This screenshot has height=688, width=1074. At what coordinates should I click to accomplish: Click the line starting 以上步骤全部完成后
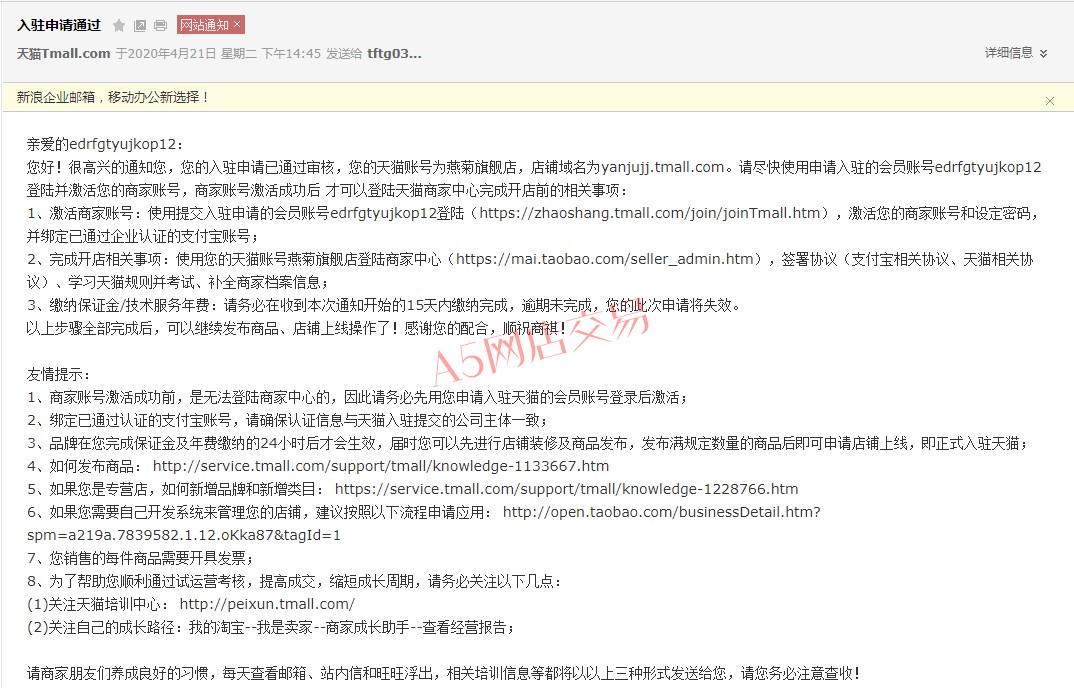[x=297, y=328]
